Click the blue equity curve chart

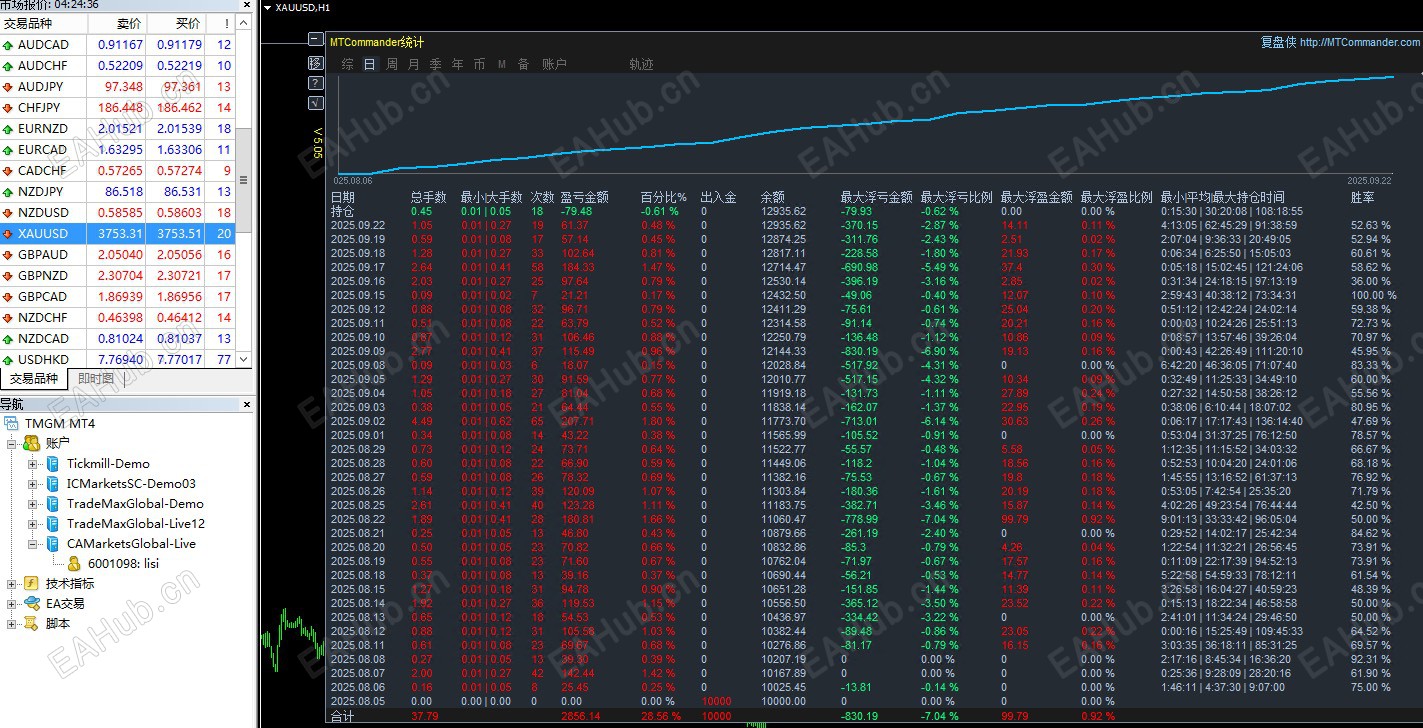pos(865,125)
